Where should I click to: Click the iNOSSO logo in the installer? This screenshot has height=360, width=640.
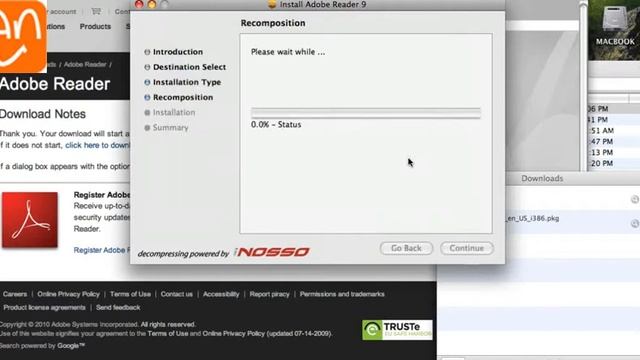click(272, 252)
